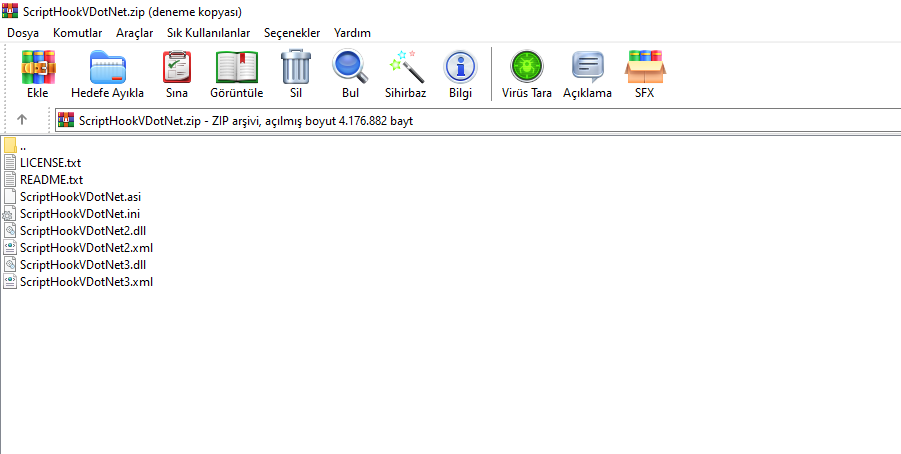Click the Sil trash can icon

point(296,67)
